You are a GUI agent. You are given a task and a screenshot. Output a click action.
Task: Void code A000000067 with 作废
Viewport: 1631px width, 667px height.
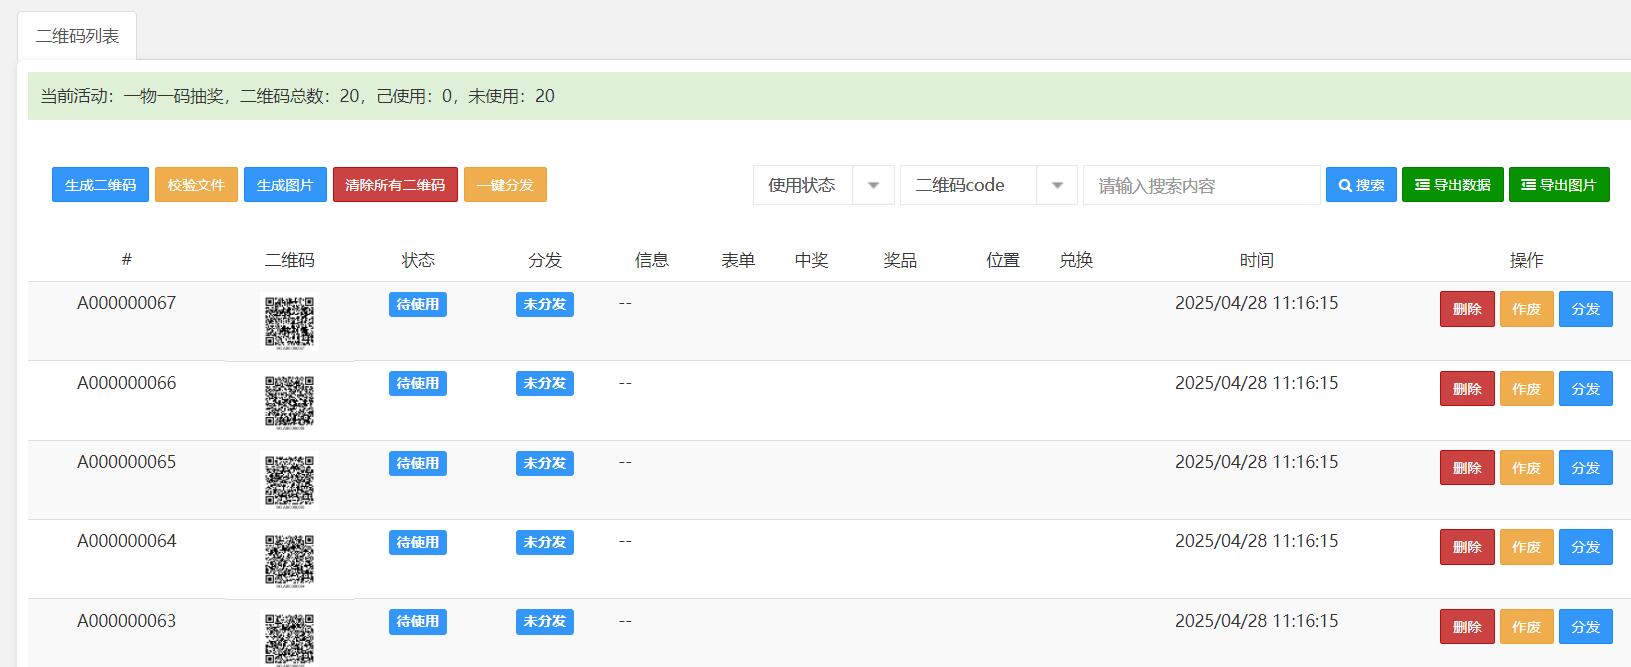point(1526,309)
